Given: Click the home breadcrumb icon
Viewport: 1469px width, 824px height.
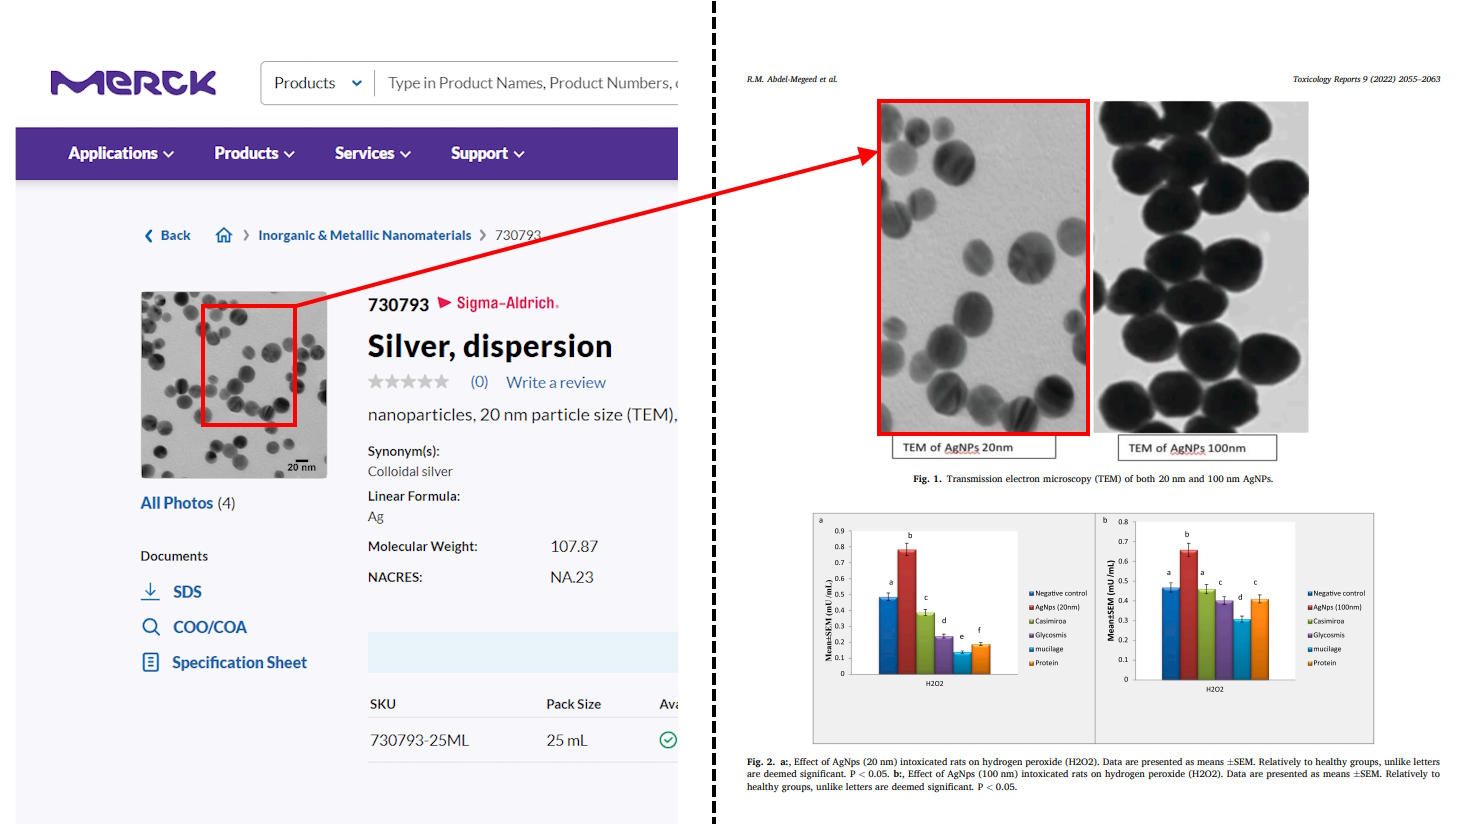Looking at the screenshot, I should [x=224, y=235].
